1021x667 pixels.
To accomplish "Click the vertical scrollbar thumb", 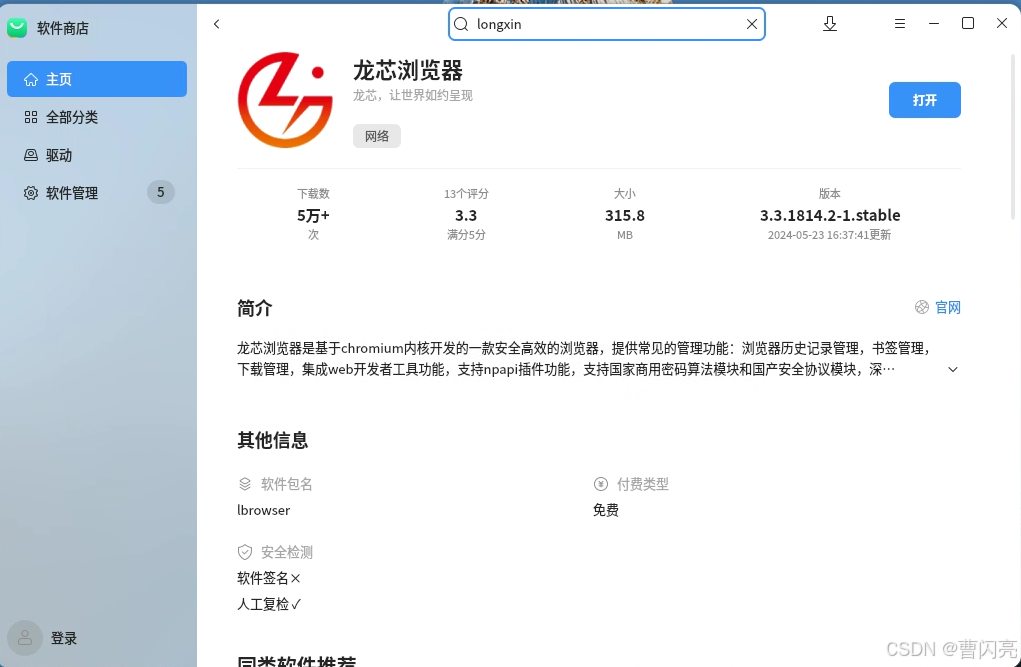I will (x=1013, y=137).
